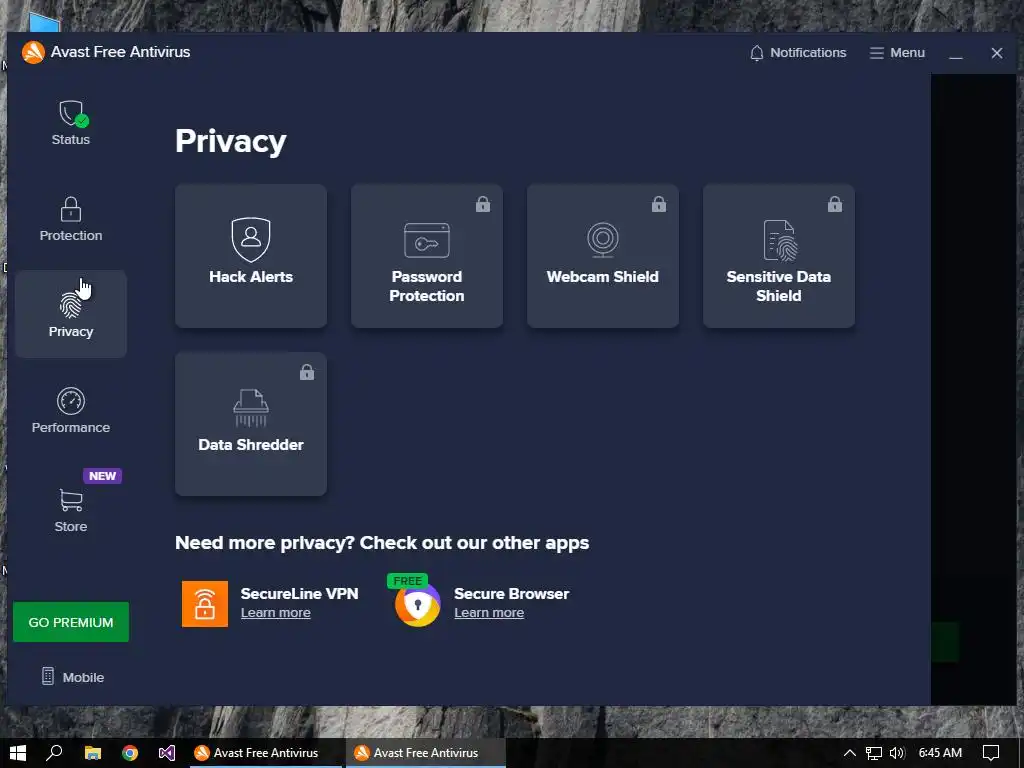Open the Performance gauge section
The width and height of the screenshot is (1024, 768).
click(71, 411)
